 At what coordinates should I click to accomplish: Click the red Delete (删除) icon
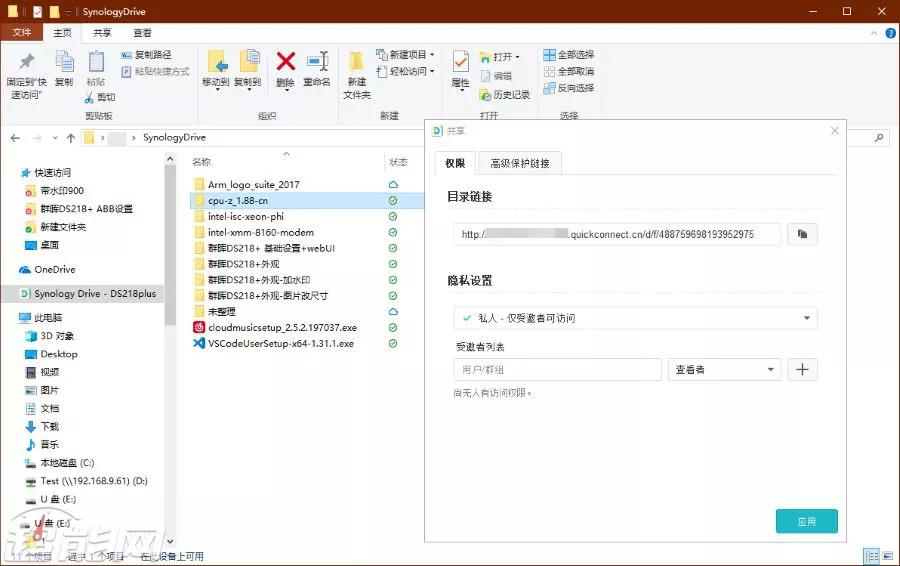coord(285,61)
